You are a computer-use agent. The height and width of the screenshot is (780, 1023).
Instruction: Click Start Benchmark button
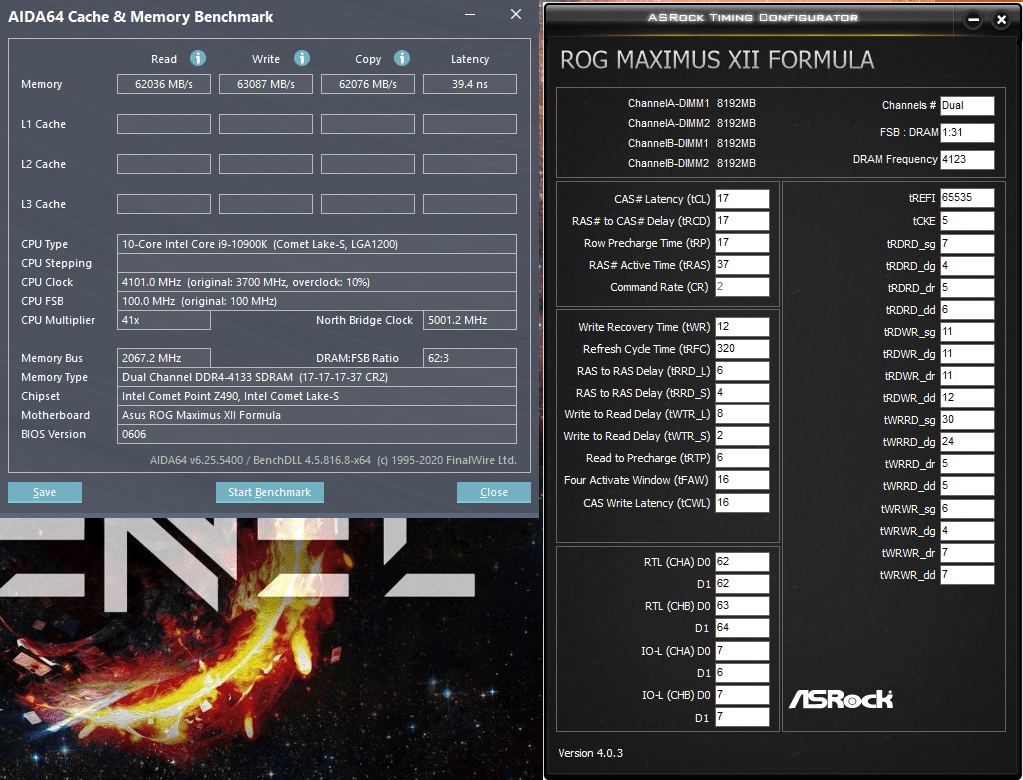click(269, 492)
